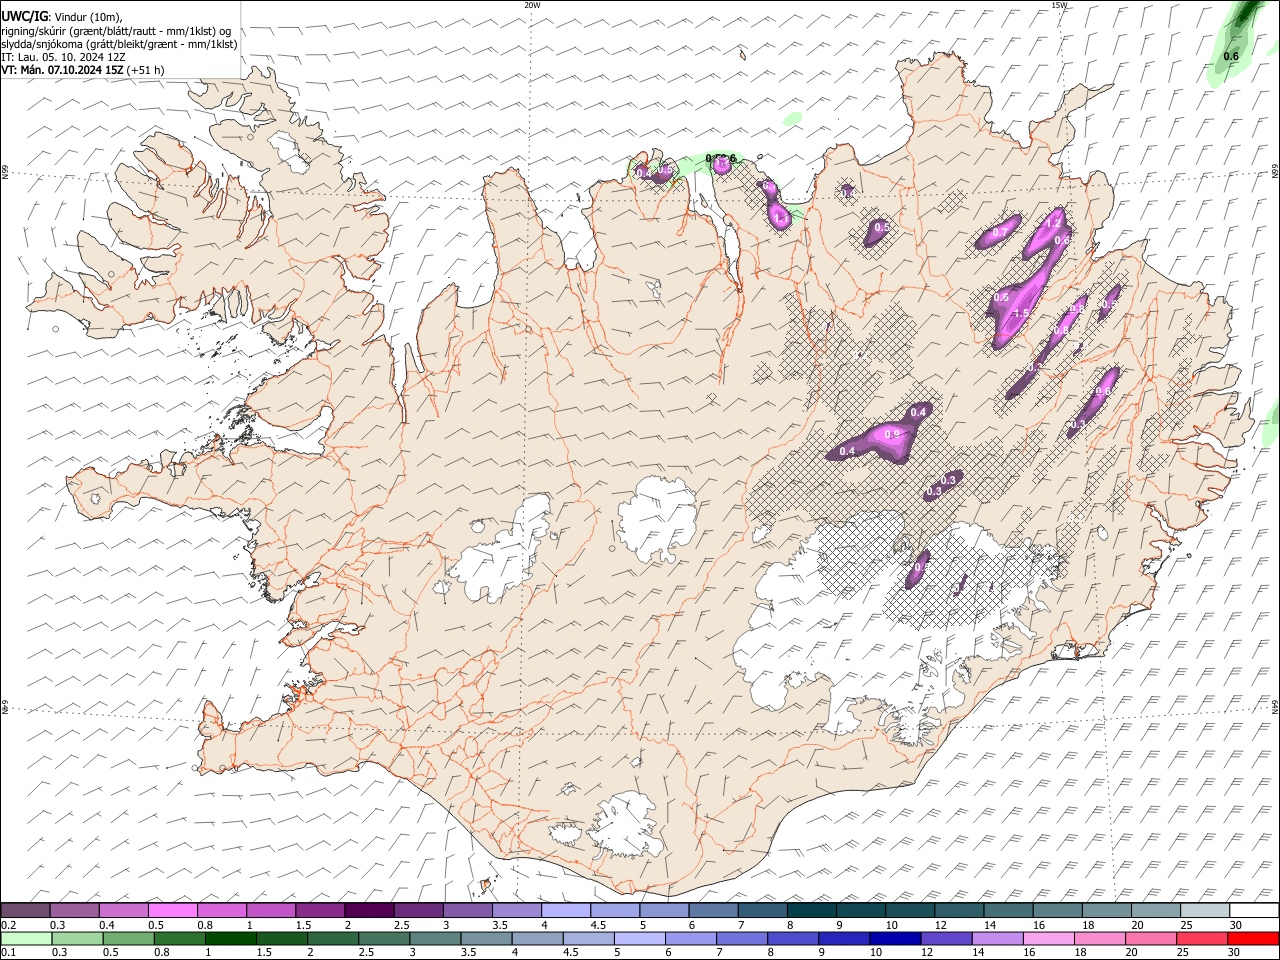Screen dimensions: 1280x960
Task: Pick the deep blue 10 swatch in the rain legend
Action: pyautogui.click(x=895, y=938)
